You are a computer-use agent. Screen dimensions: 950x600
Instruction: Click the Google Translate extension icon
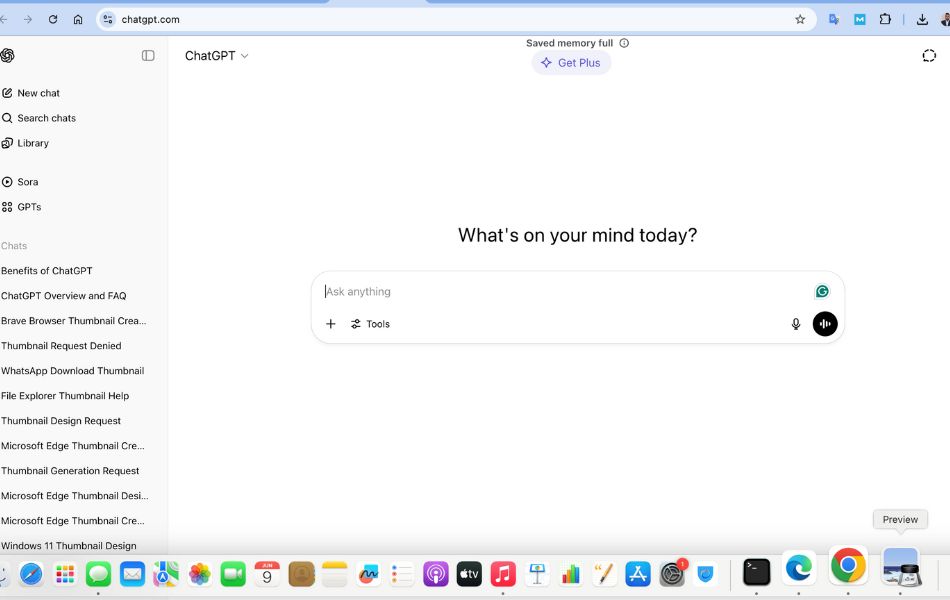[x=834, y=19]
